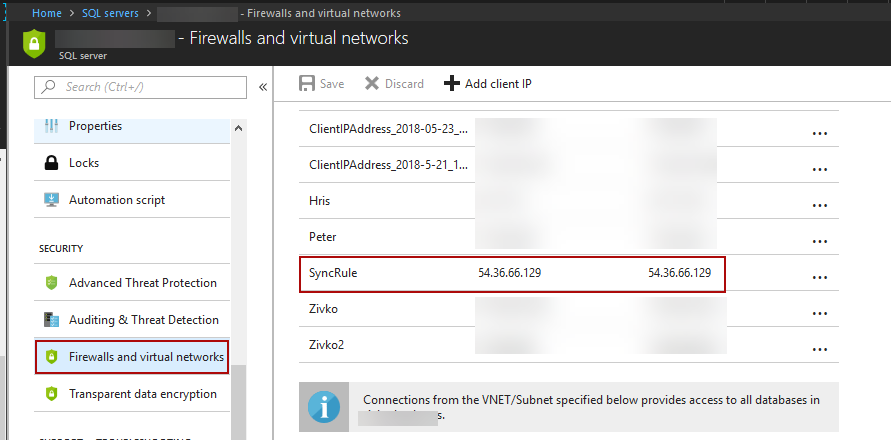Click the Advanced Threat Protection shield icon

coord(51,283)
